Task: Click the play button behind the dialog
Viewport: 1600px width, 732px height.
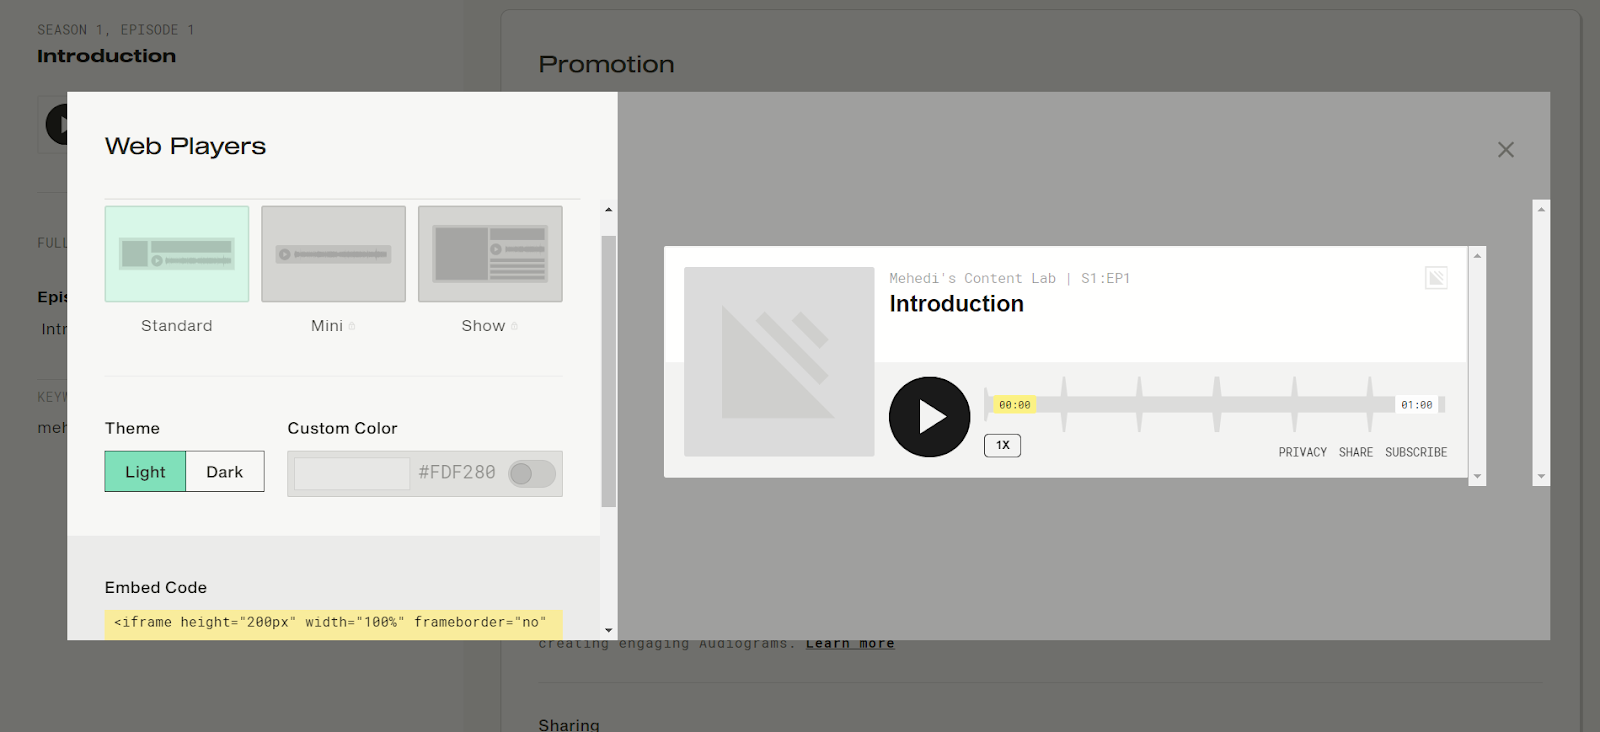Action: coord(56,125)
